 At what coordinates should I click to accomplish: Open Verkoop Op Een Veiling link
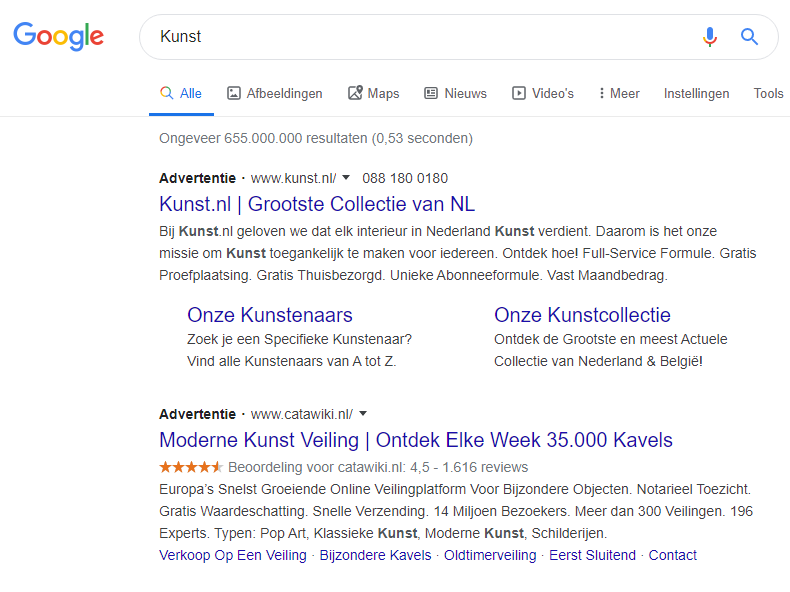pos(233,555)
